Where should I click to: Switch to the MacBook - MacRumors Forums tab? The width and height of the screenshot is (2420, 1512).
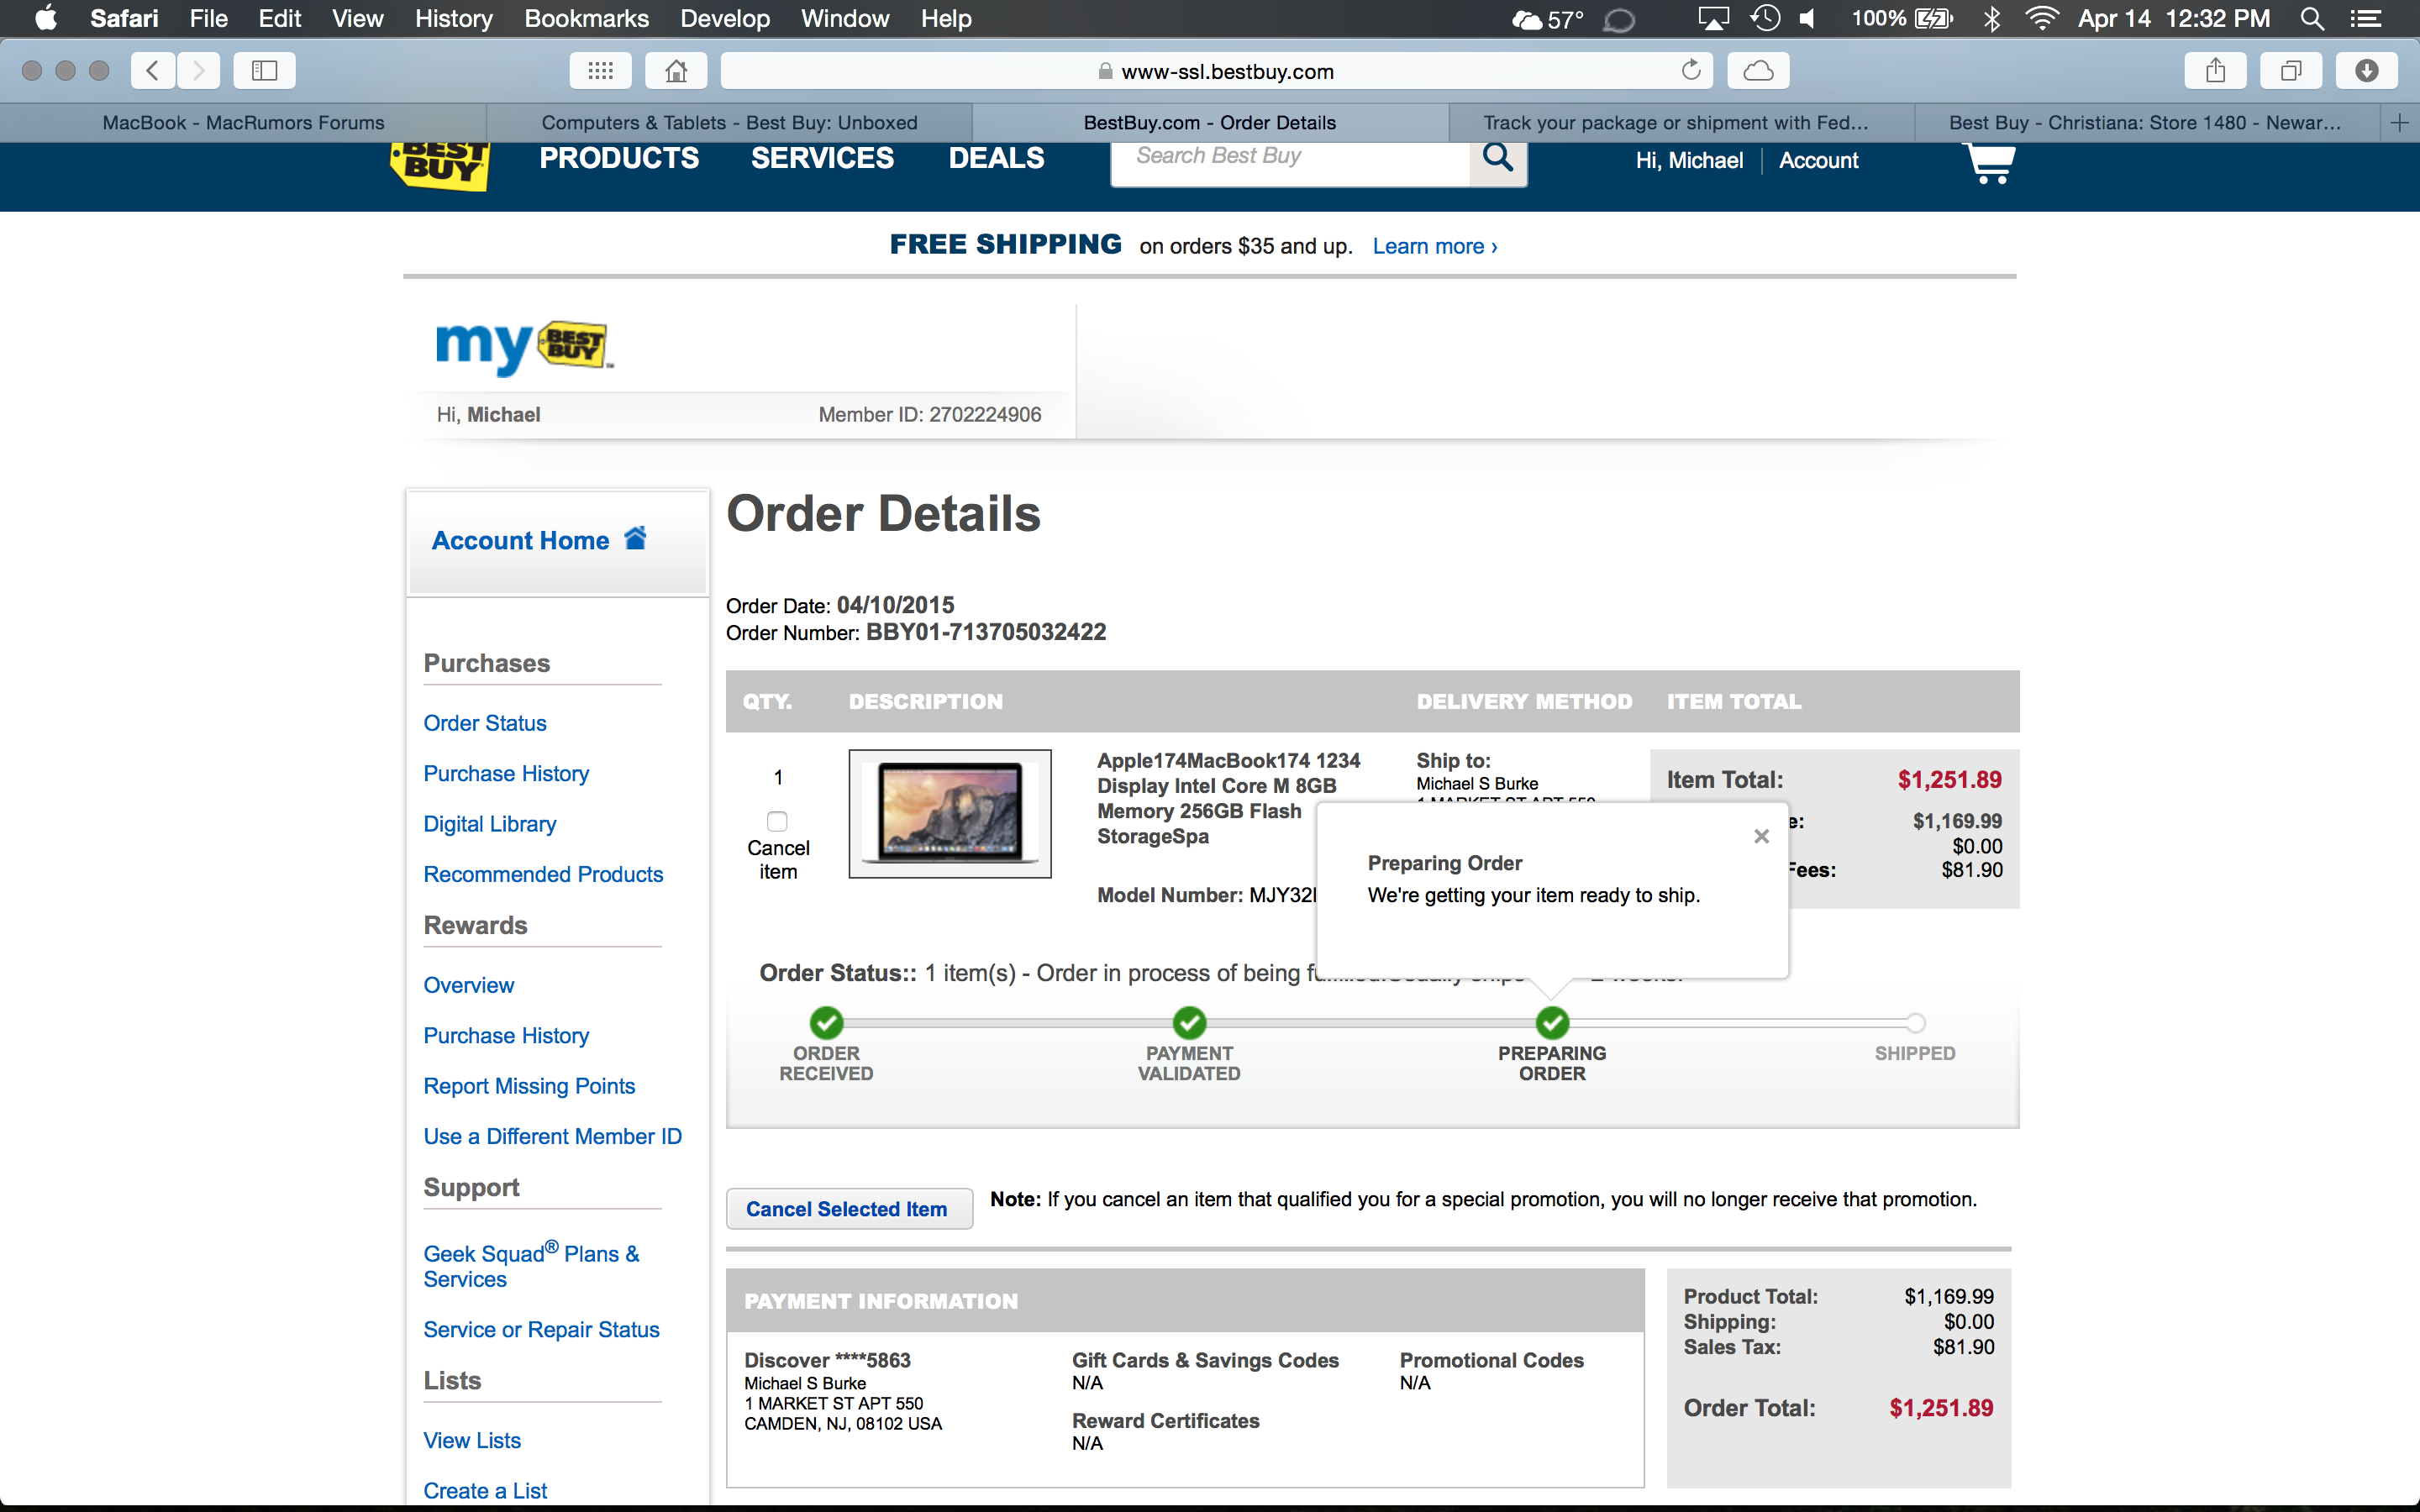click(x=243, y=122)
